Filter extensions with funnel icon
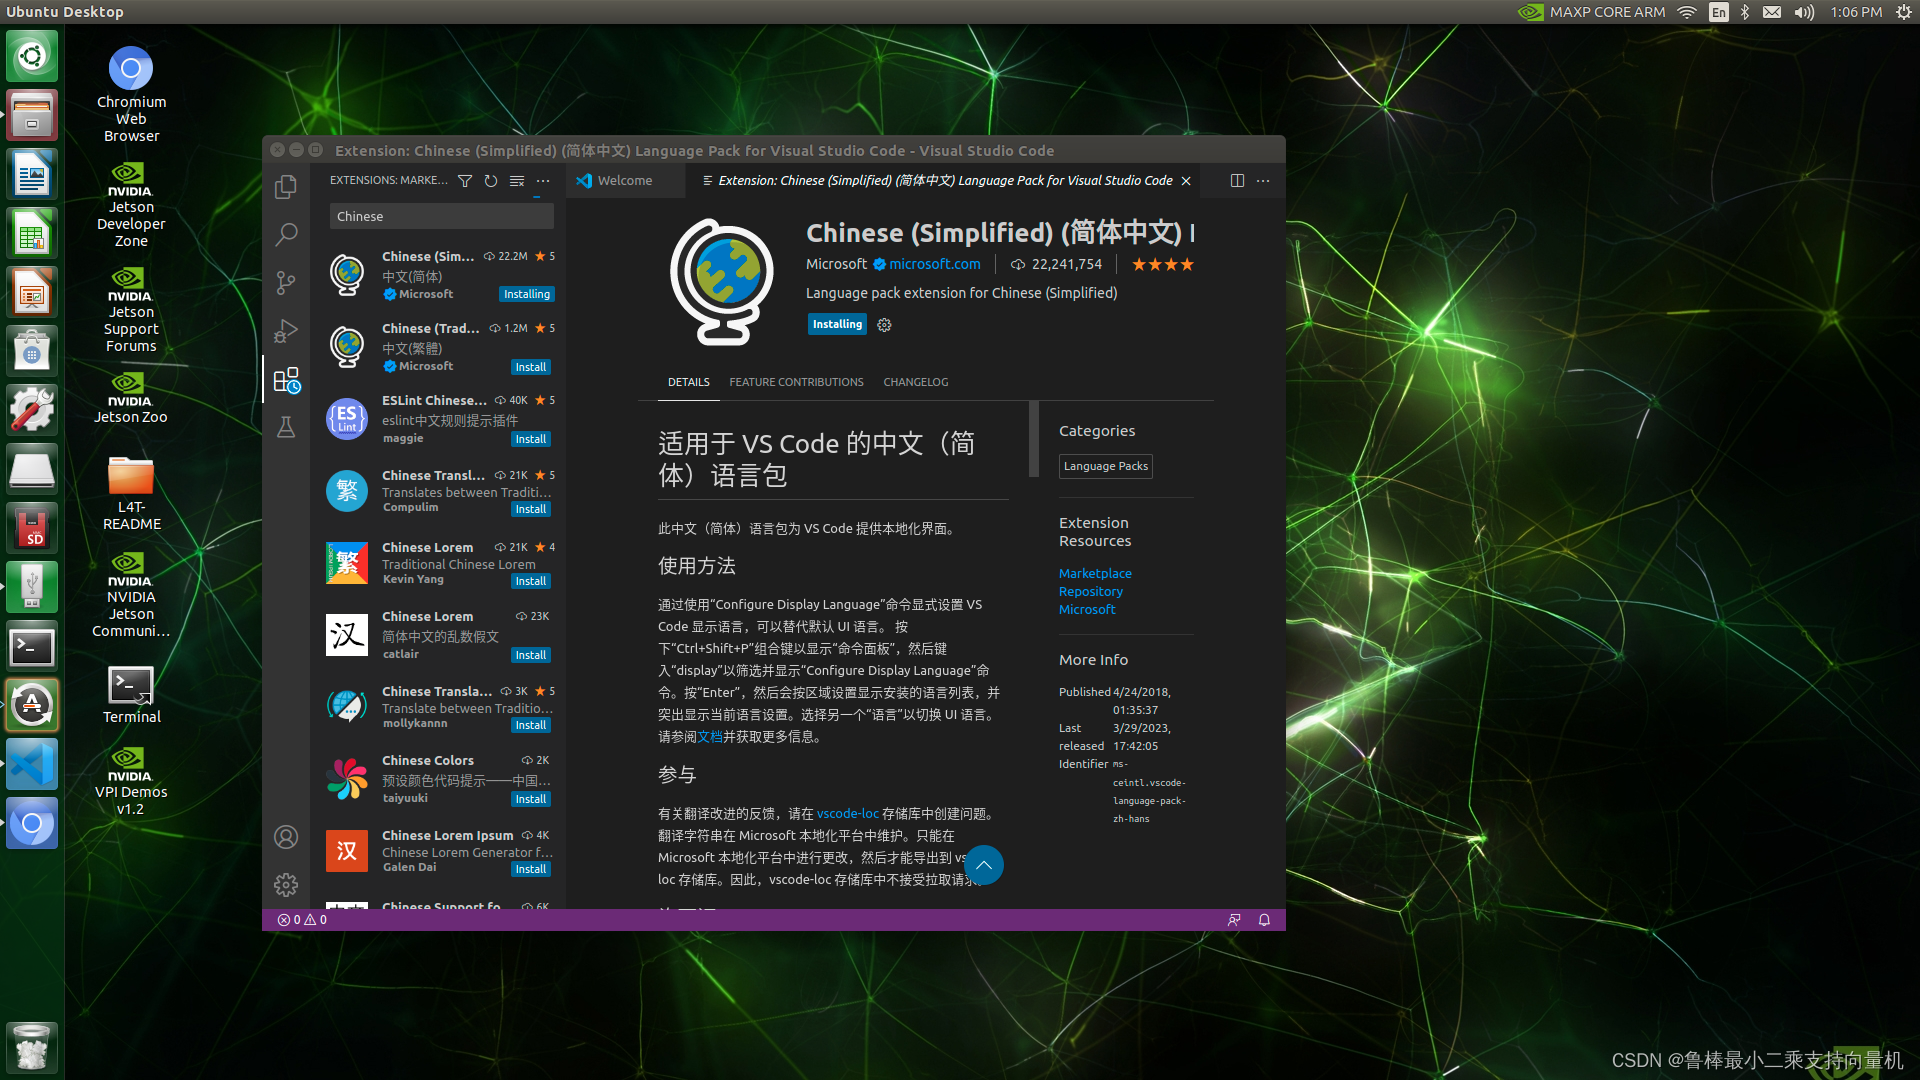This screenshot has width=1920, height=1080. pyautogui.click(x=465, y=181)
